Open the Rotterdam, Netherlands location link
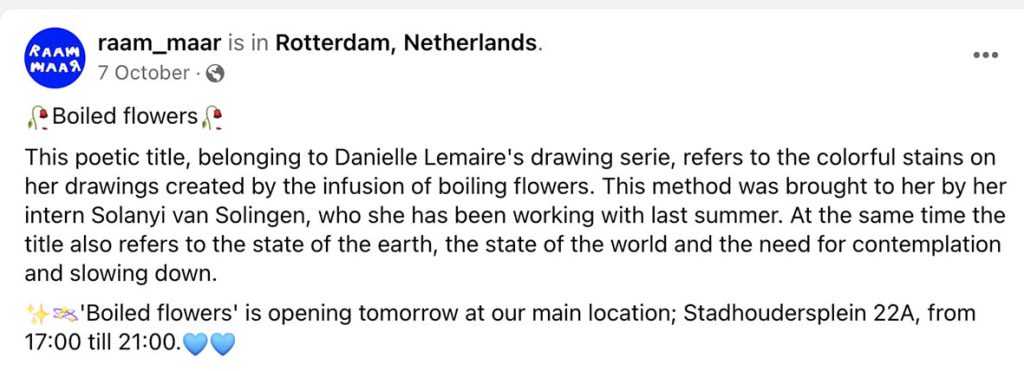This screenshot has height=371, width=1024. pos(406,44)
